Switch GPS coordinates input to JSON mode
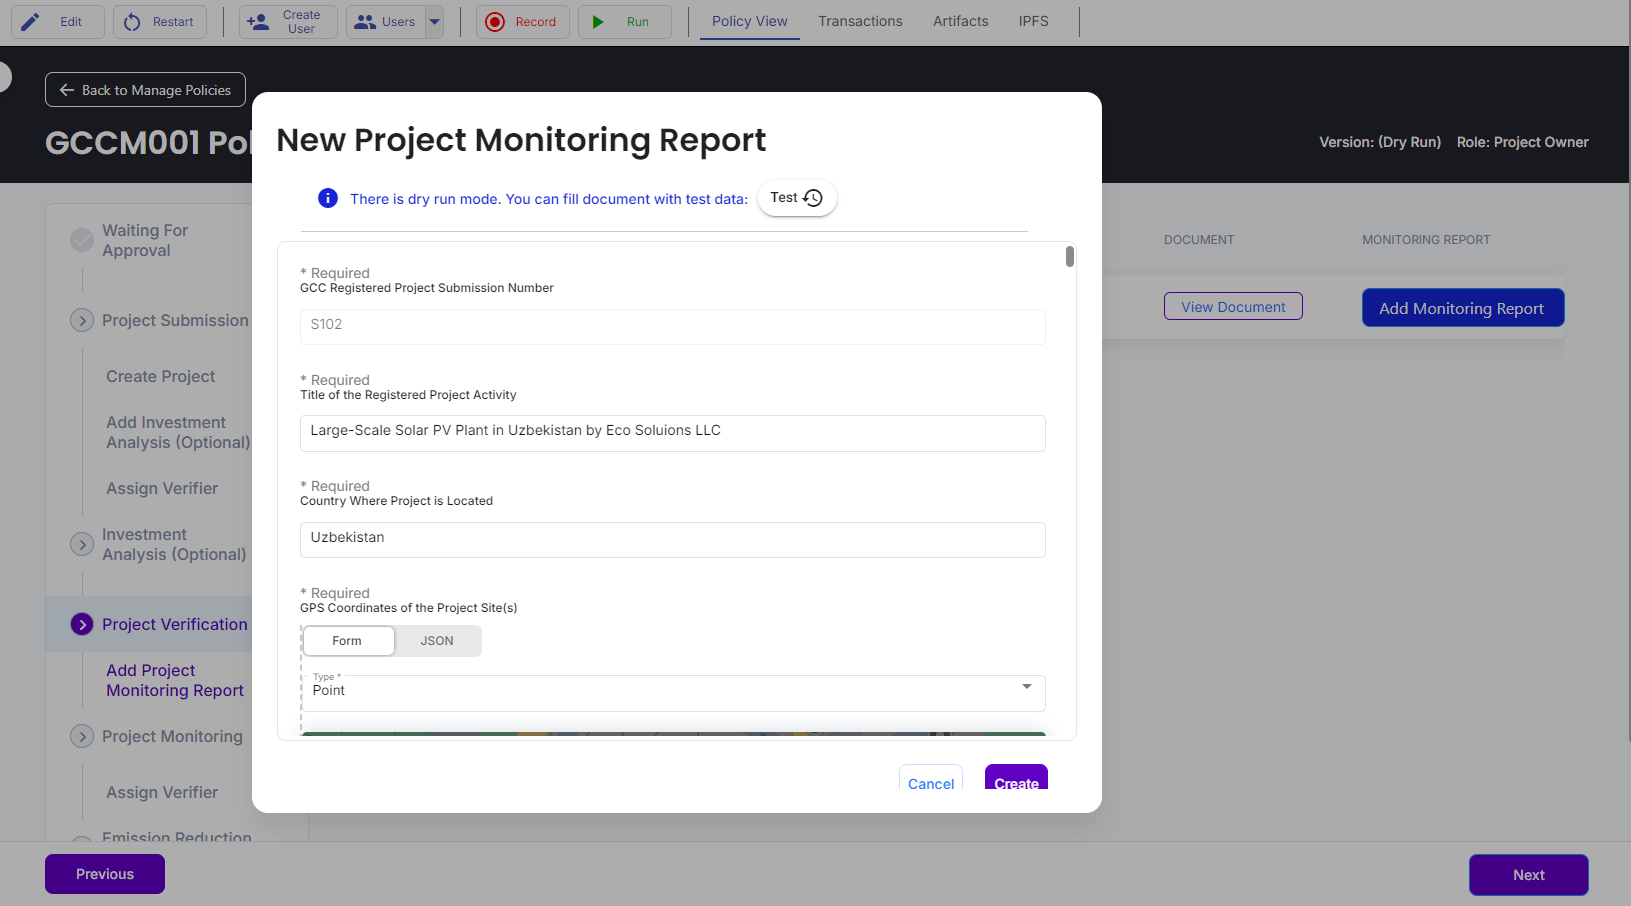 pos(437,641)
